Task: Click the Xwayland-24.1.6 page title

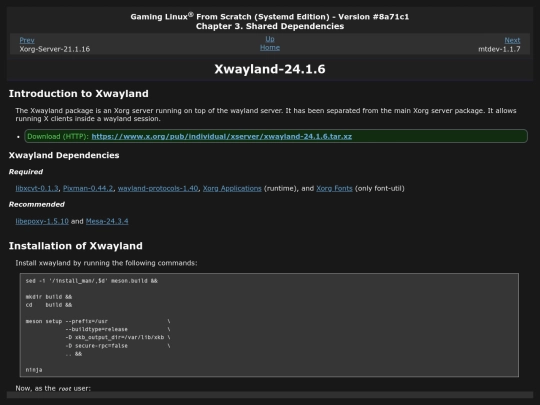Action: click(270, 69)
